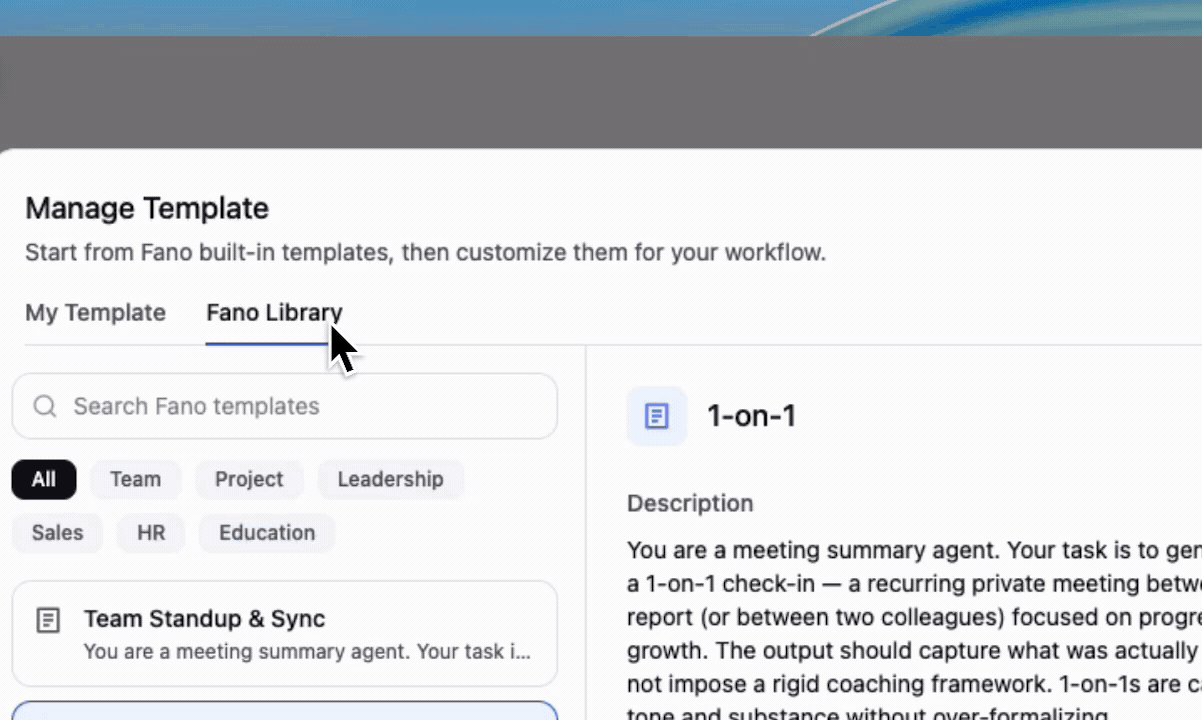Screen dimensions: 1202x720
Task: Filter templates by Leadership
Action: point(390,479)
